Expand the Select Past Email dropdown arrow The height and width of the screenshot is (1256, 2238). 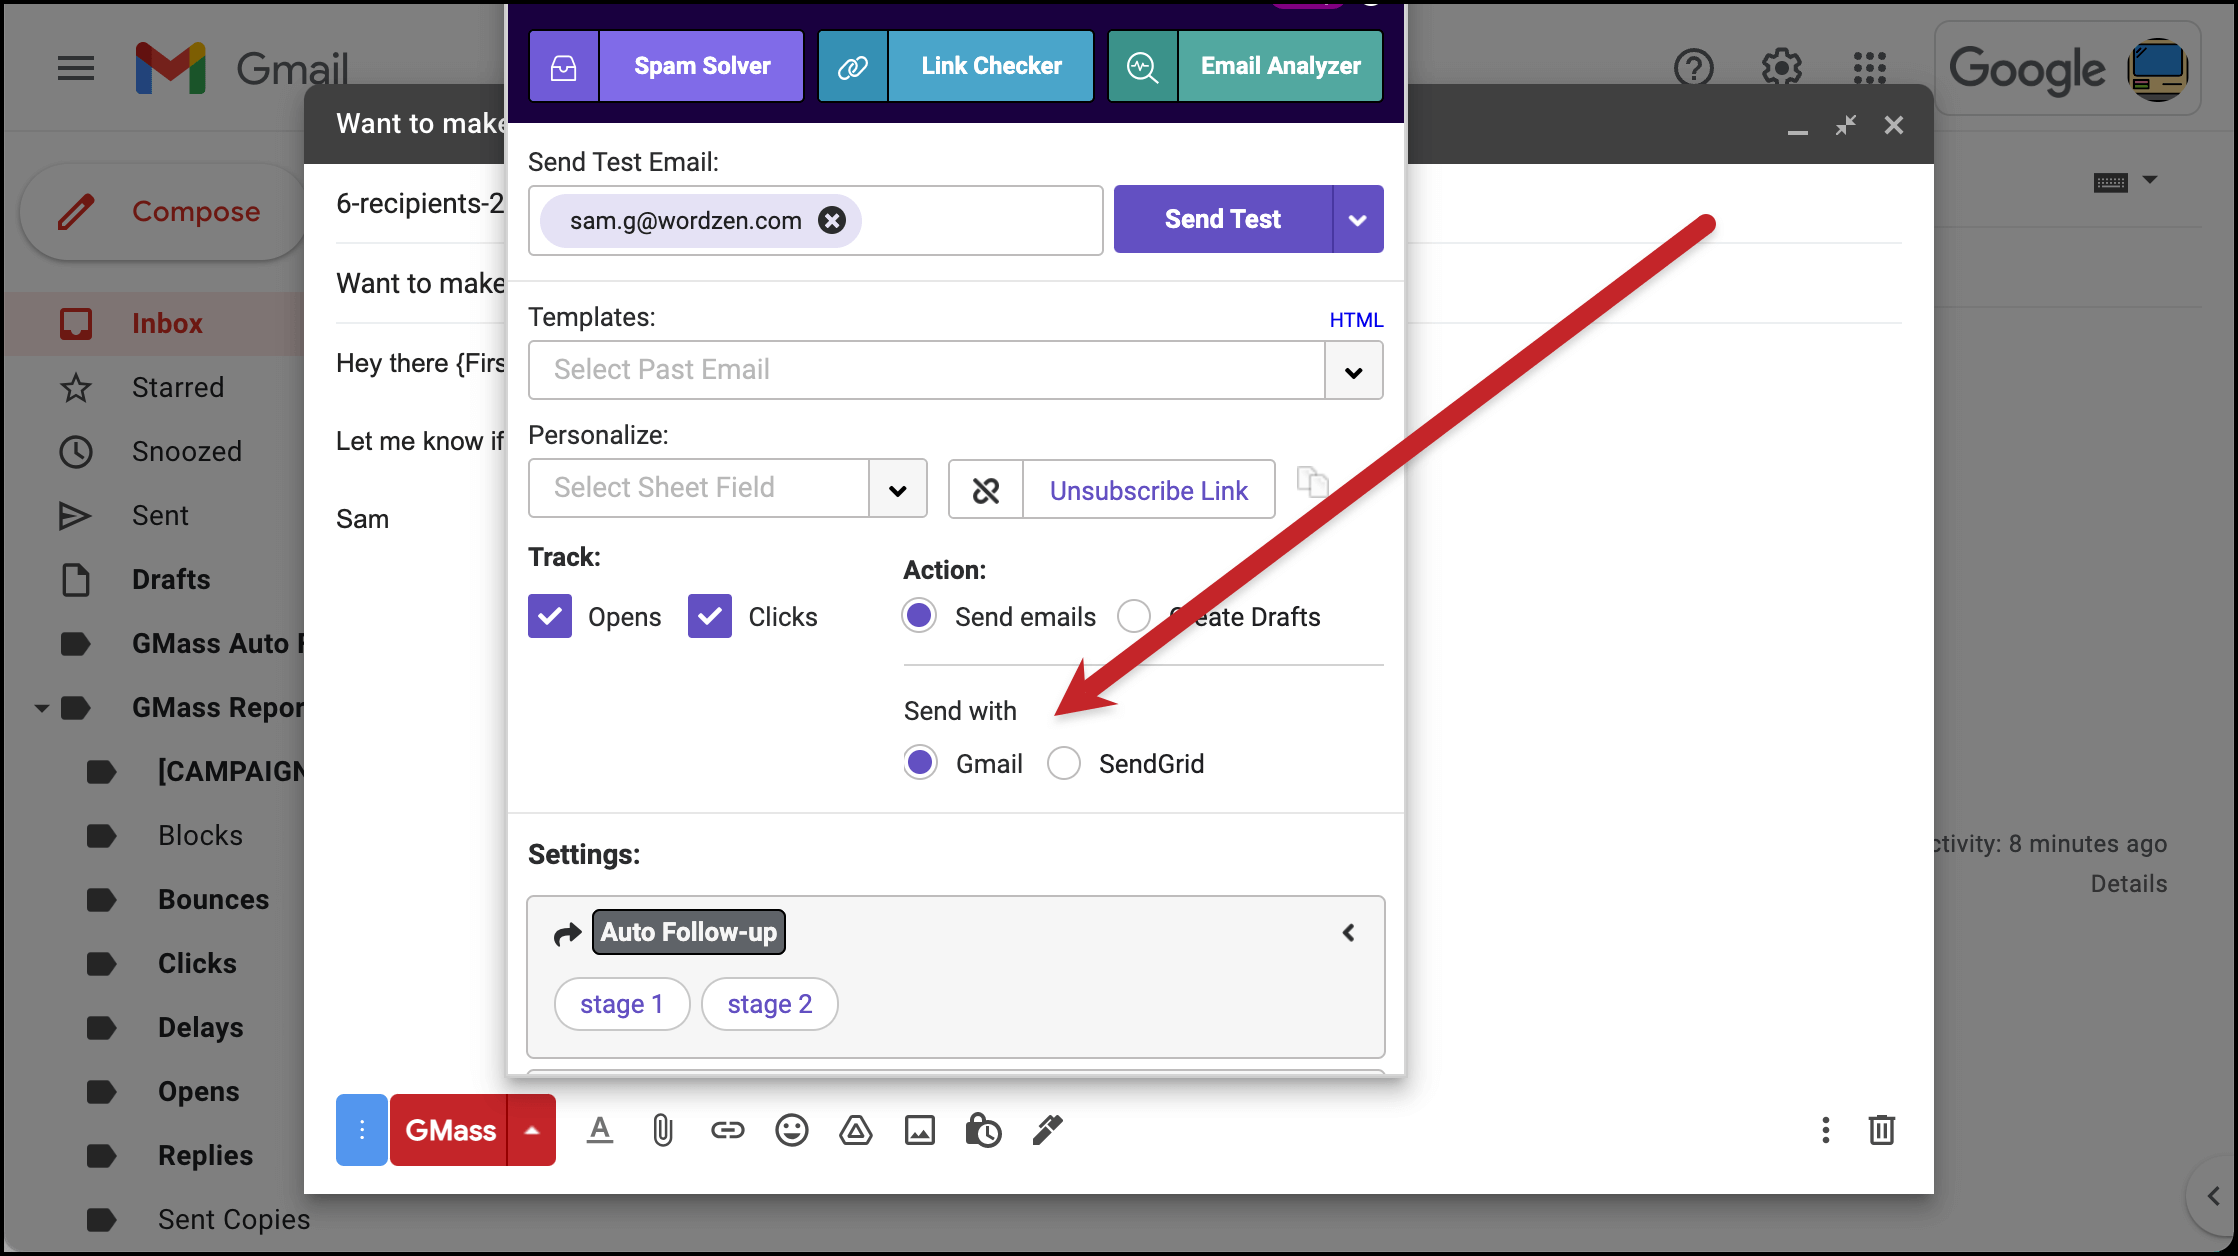click(1354, 371)
